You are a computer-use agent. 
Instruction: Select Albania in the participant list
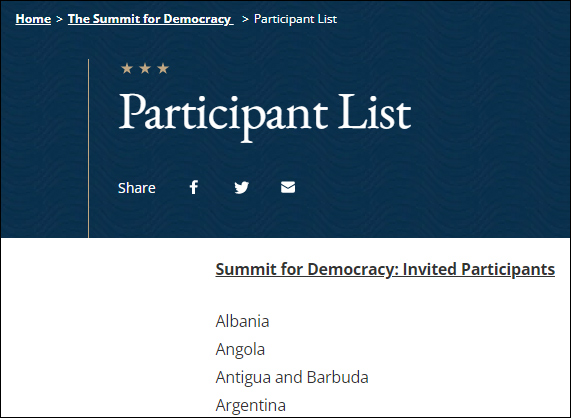[242, 321]
